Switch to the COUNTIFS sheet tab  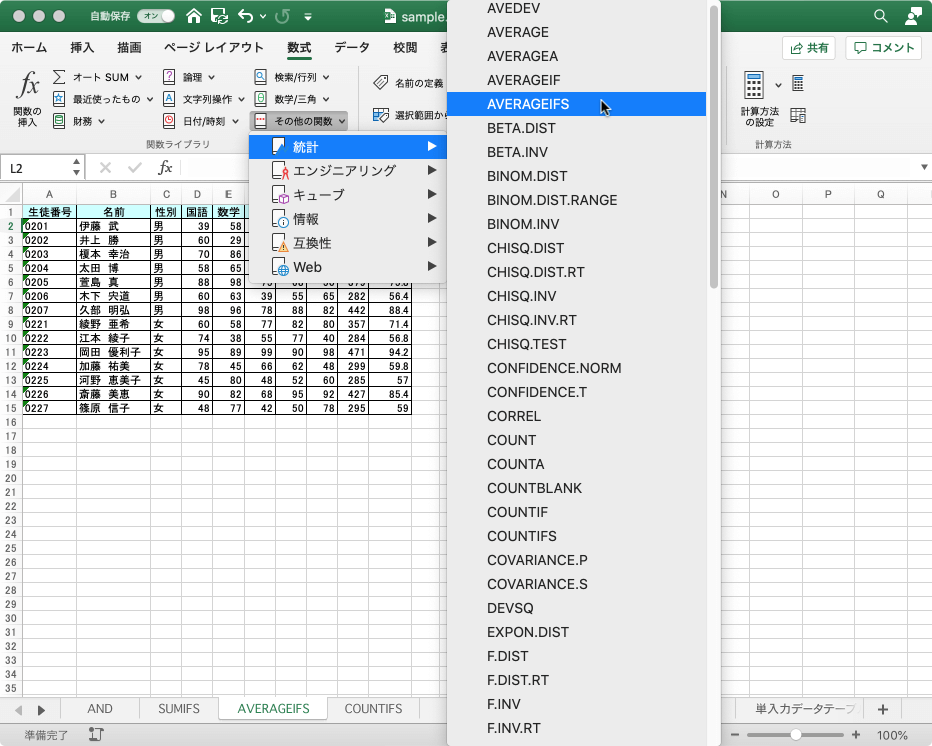373,709
